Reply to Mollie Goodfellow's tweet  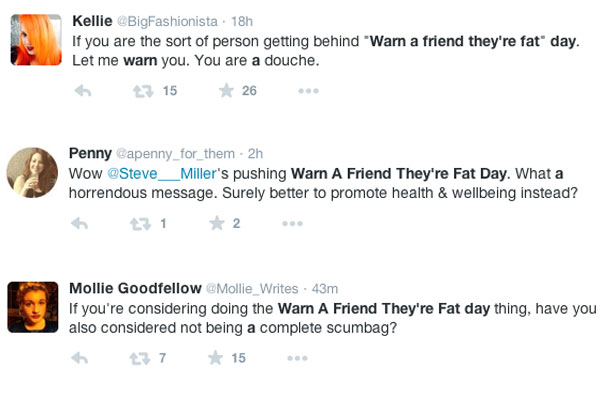(x=79, y=358)
